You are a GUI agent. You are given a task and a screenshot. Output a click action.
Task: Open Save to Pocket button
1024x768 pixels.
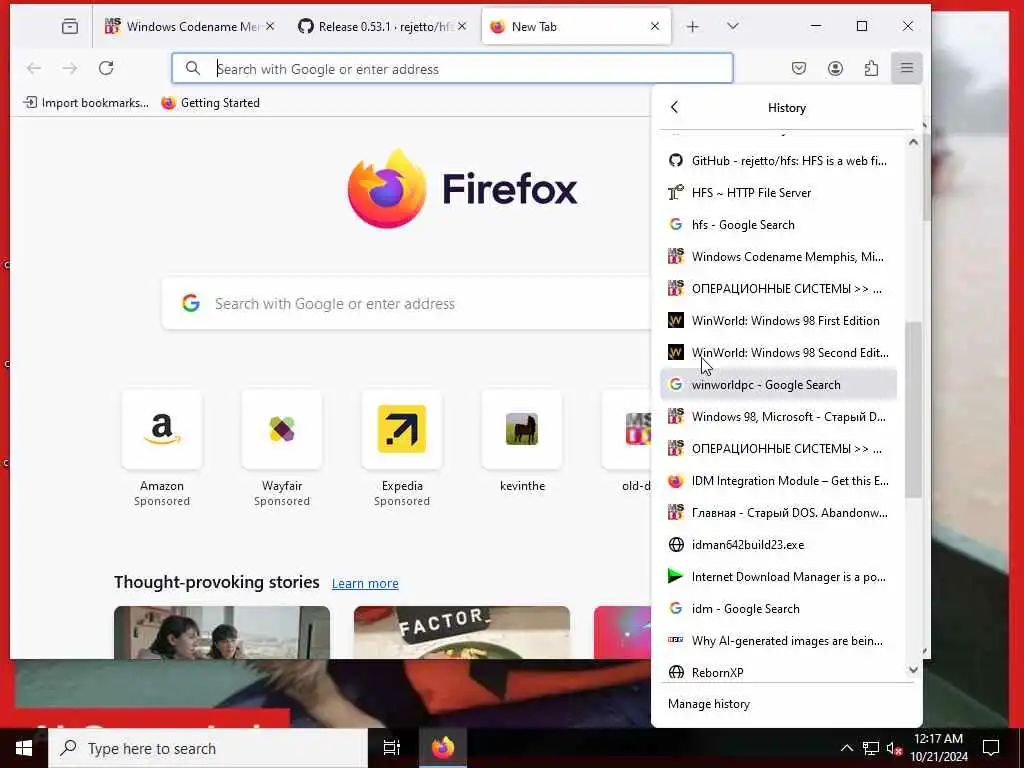(799, 68)
